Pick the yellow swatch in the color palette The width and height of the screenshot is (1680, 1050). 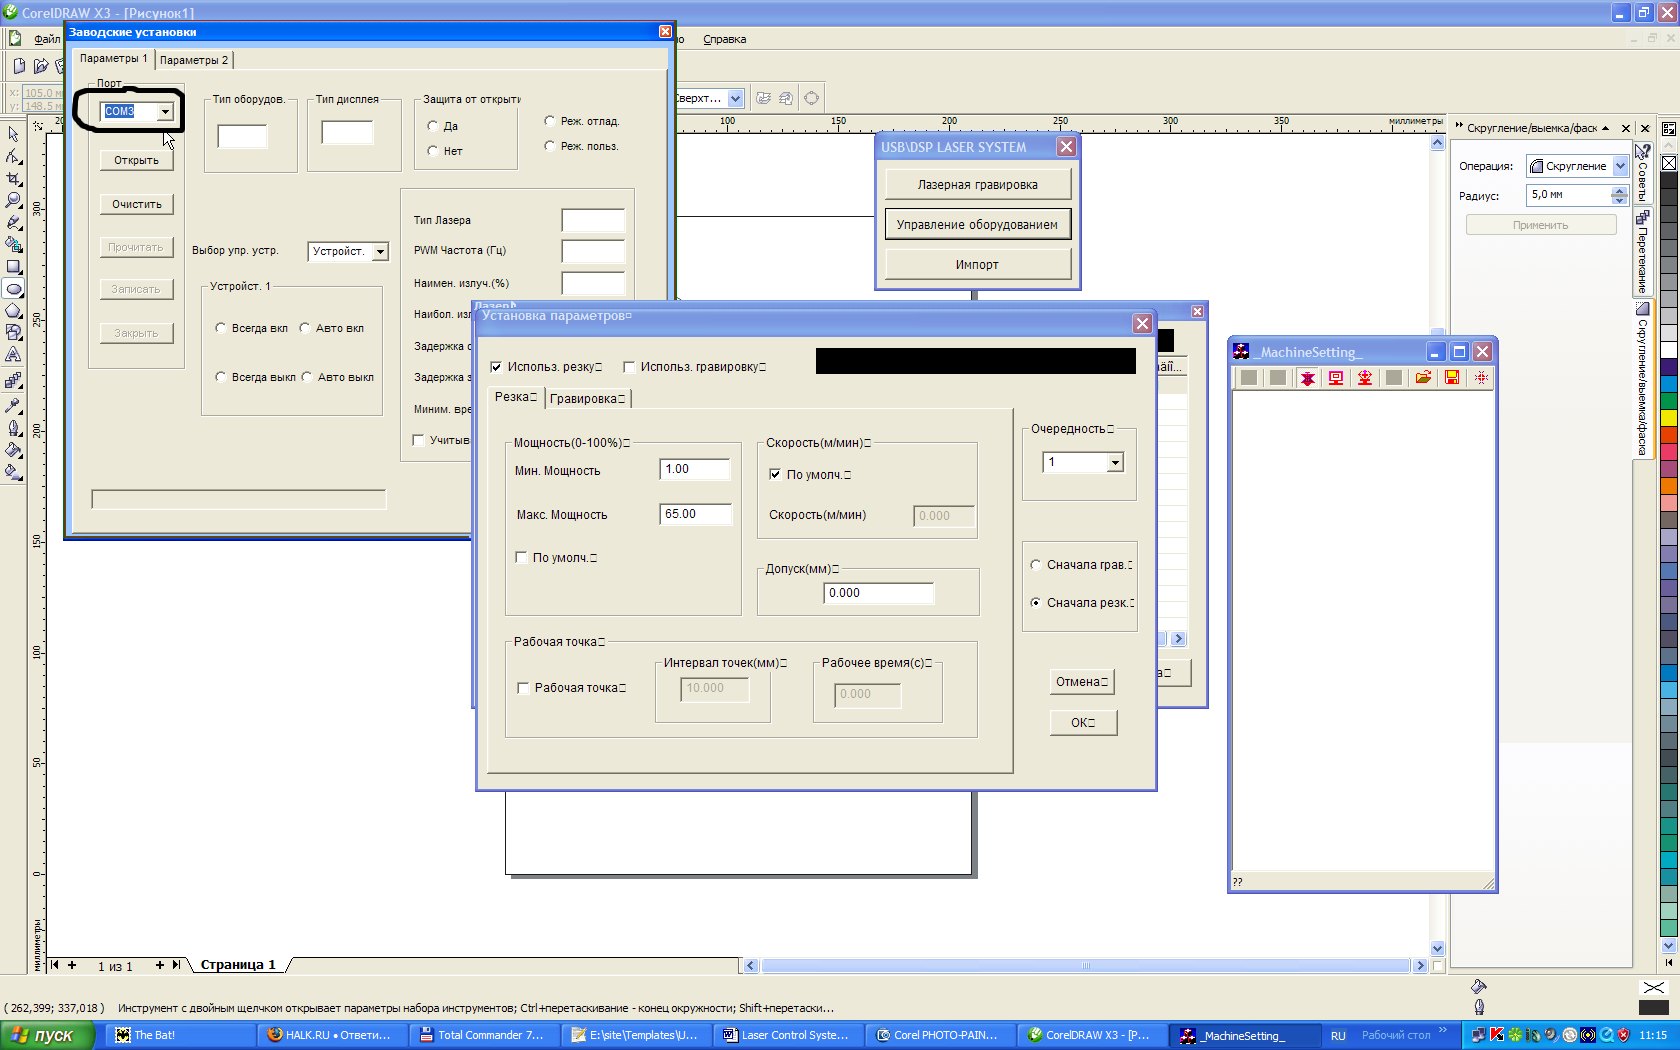tap(1669, 417)
